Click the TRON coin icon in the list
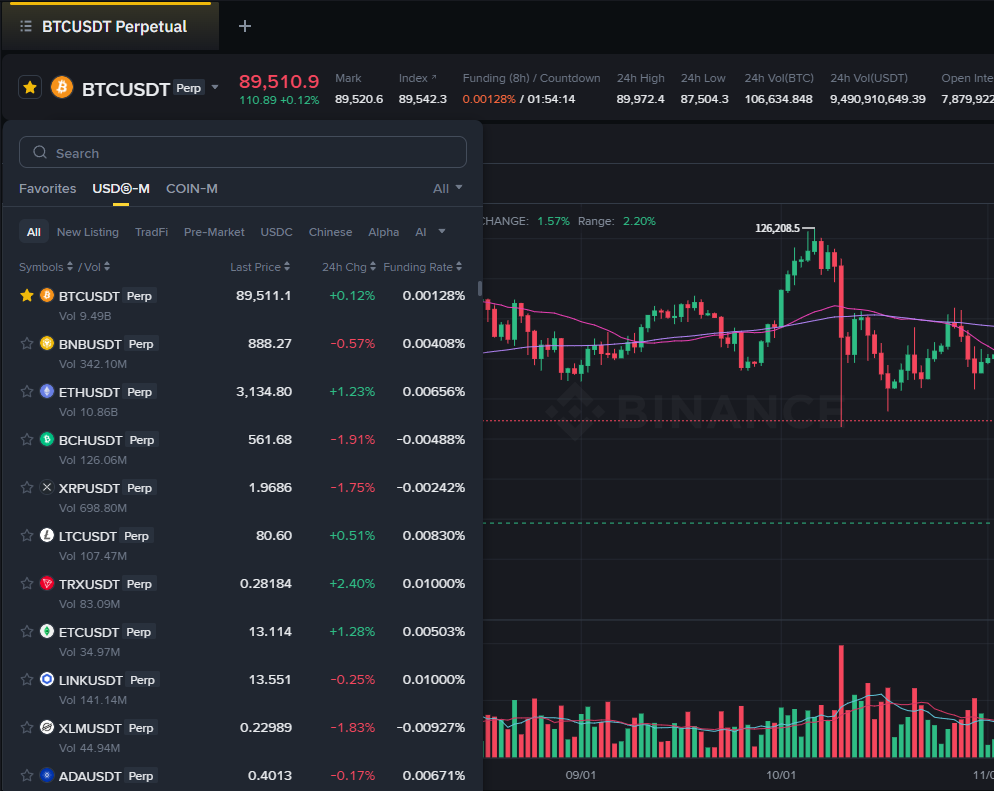 [47, 583]
